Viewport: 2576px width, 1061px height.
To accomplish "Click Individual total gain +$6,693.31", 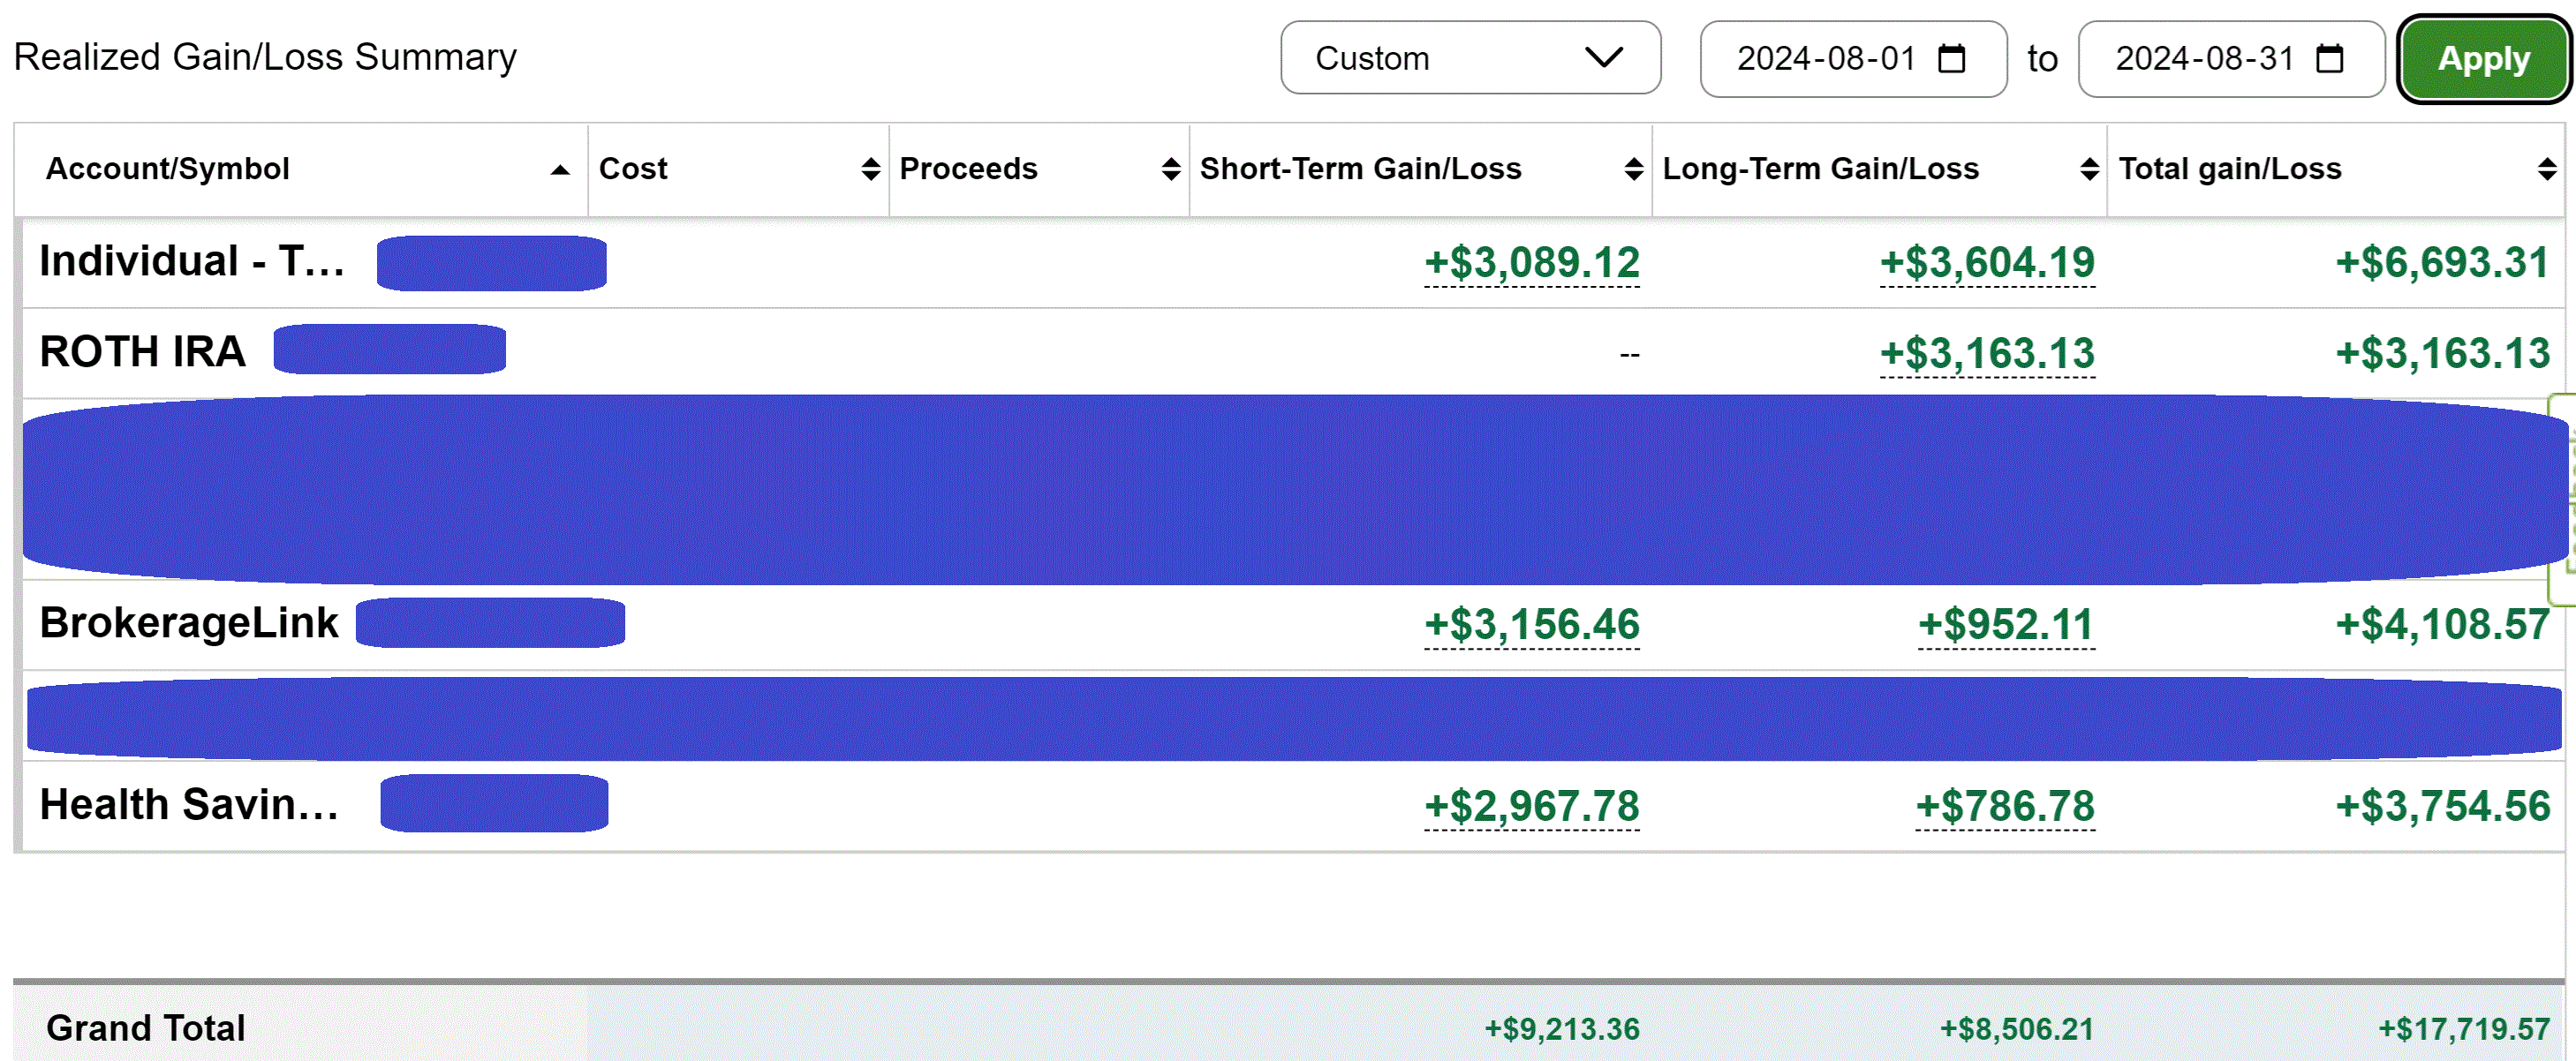I will 2442,263.
